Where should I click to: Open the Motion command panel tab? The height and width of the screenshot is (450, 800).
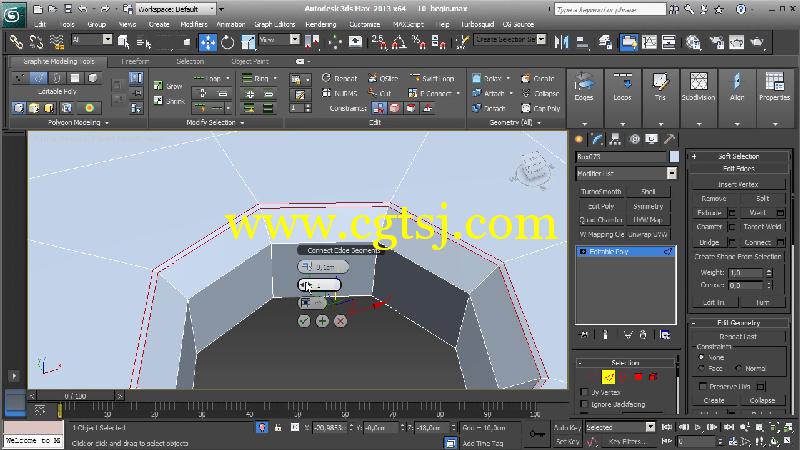point(634,139)
